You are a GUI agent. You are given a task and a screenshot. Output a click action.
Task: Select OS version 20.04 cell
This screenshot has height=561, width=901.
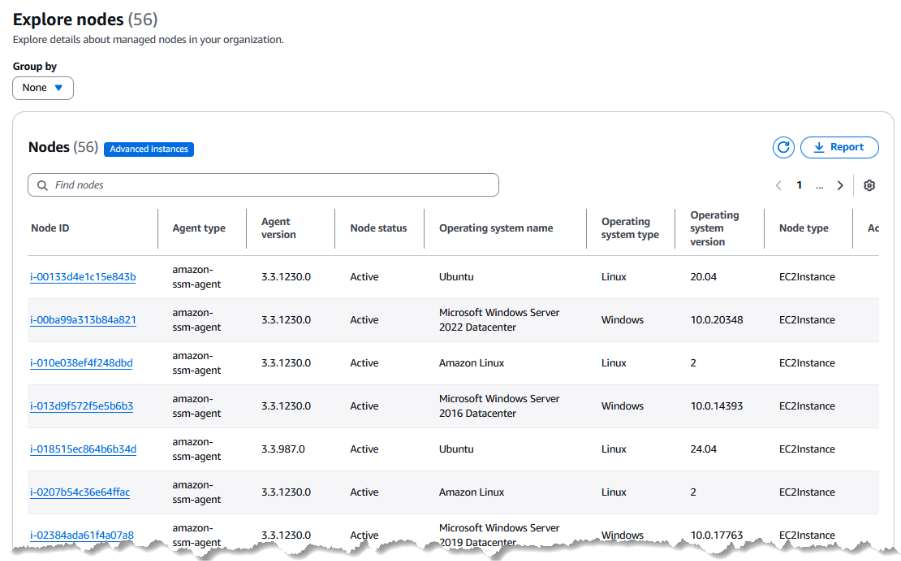703,277
